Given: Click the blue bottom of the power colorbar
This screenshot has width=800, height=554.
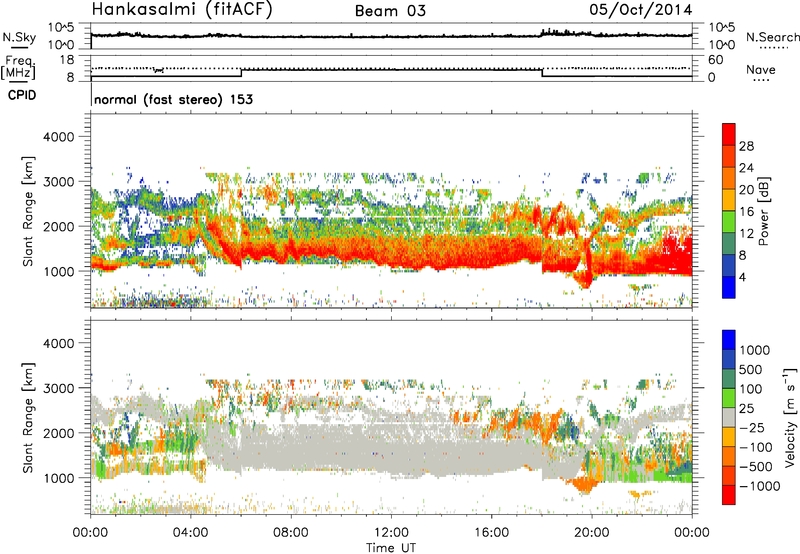Looking at the screenshot, I should tap(729, 287).
